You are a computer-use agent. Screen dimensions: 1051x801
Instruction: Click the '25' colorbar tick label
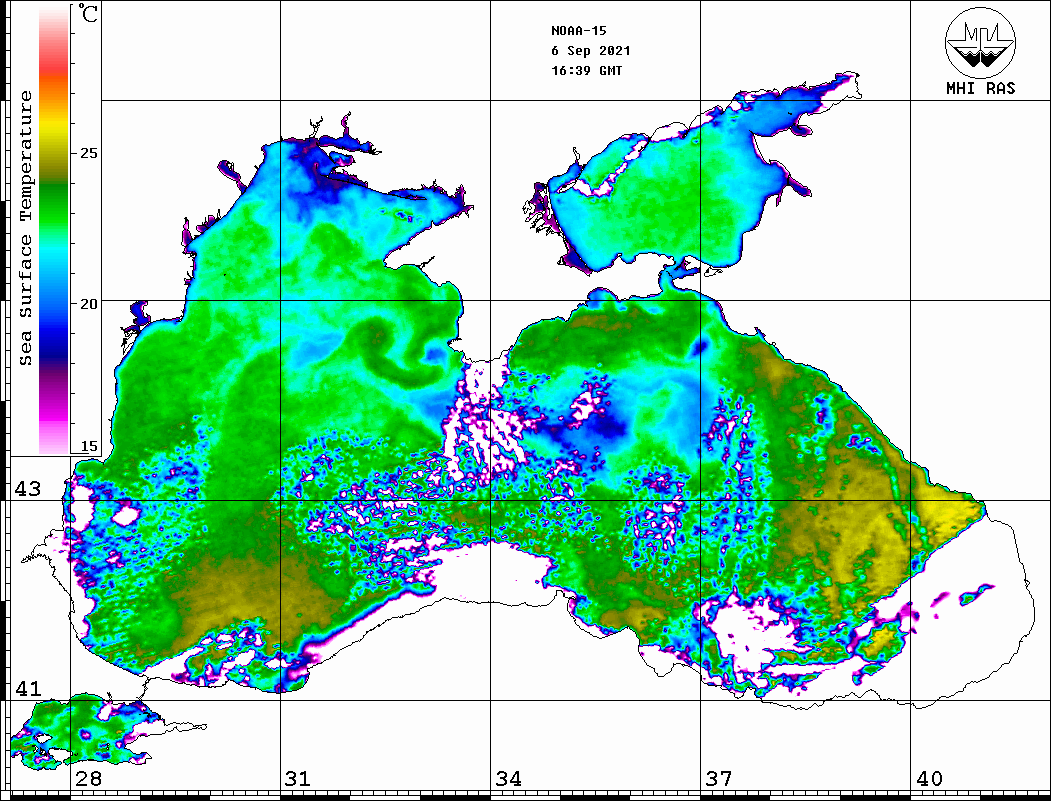click(88, 153)
